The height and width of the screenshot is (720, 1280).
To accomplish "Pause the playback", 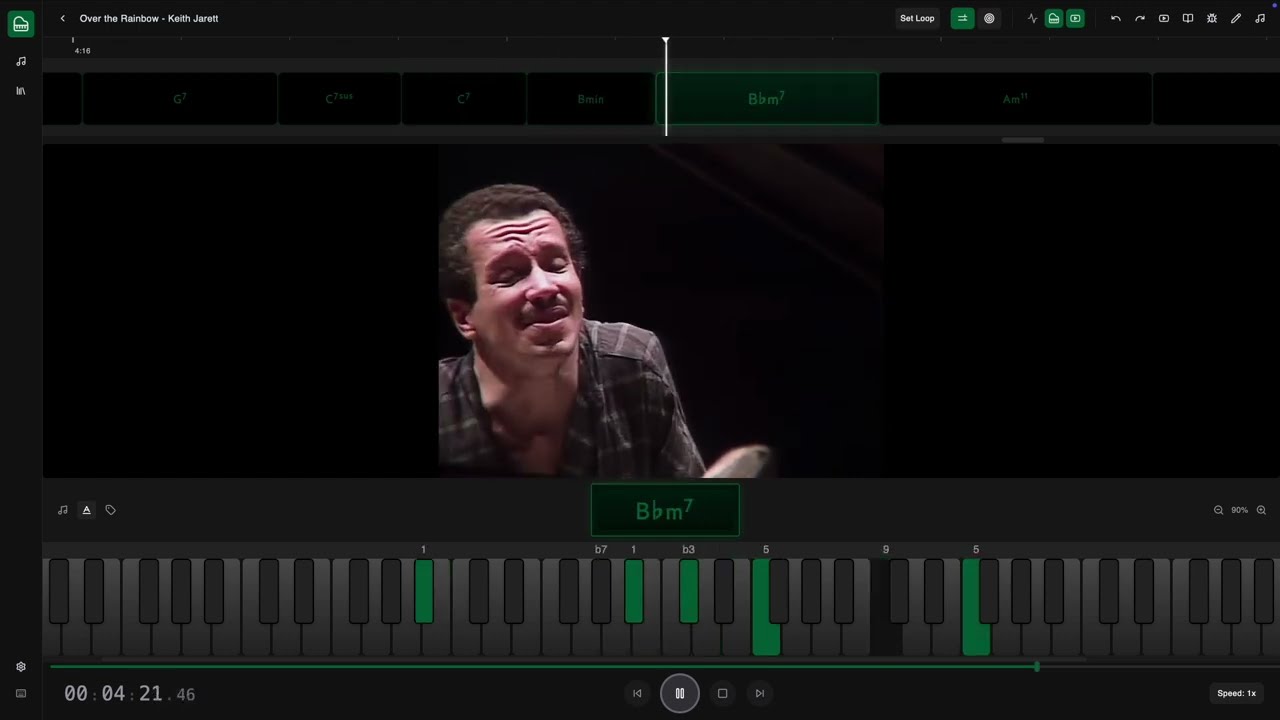I will [680, 693].
